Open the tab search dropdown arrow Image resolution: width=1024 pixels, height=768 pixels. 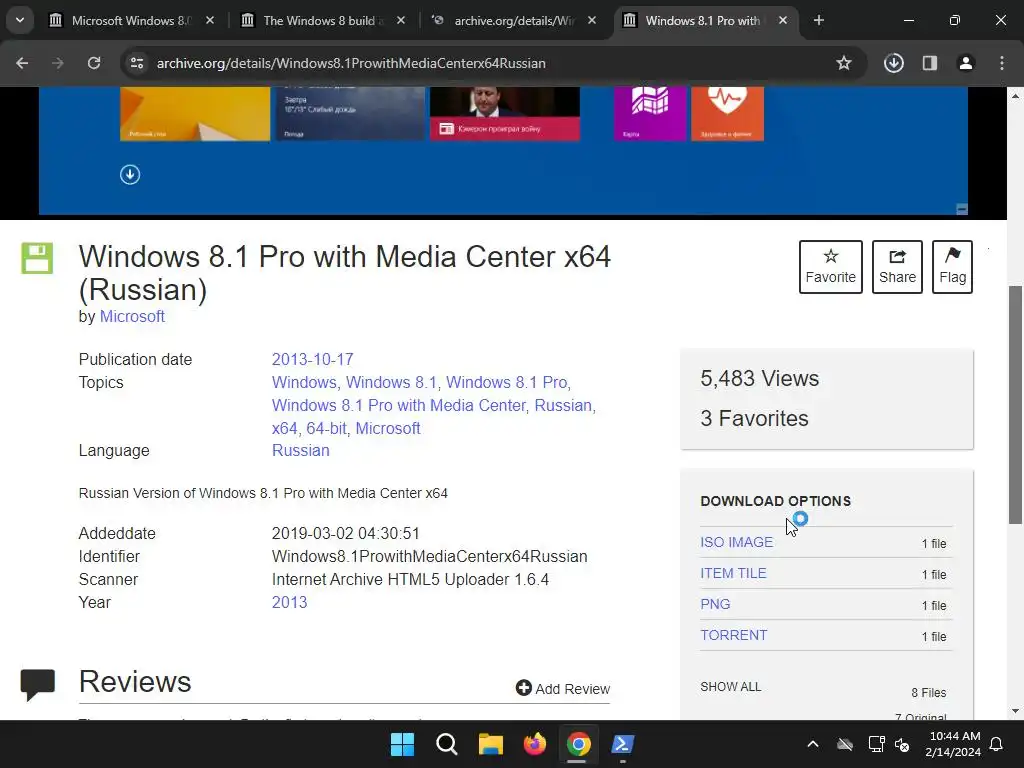[x=20, y=20]
